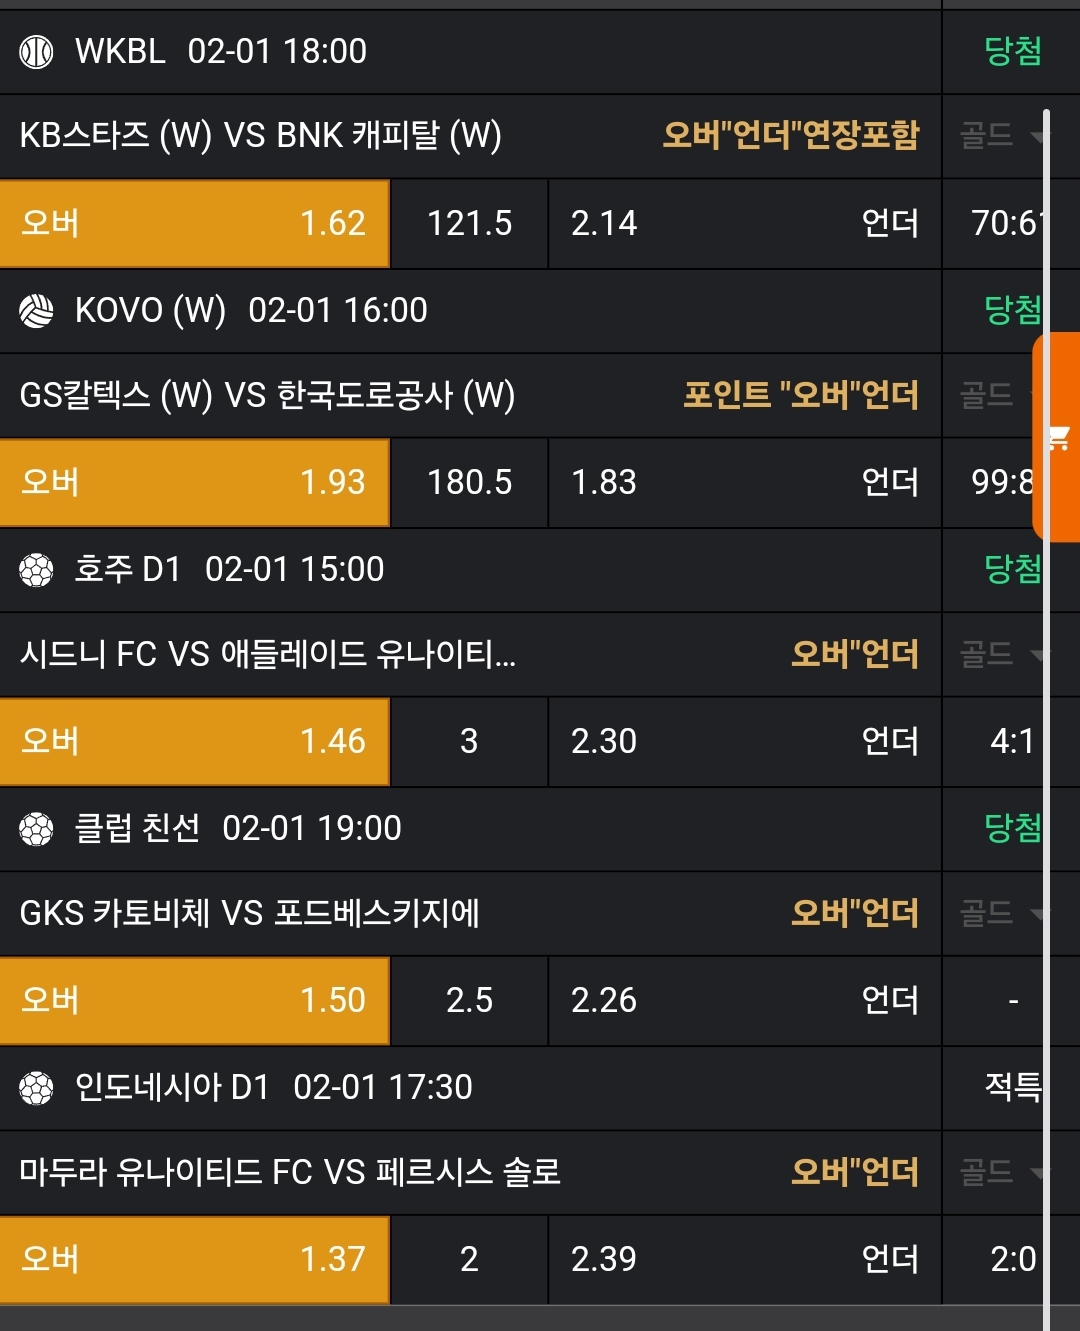Click the vertical scrollbar on the right edge
This screenshot has height=1331, width=1080.
pyautogui.click(x=1047, y=700)
